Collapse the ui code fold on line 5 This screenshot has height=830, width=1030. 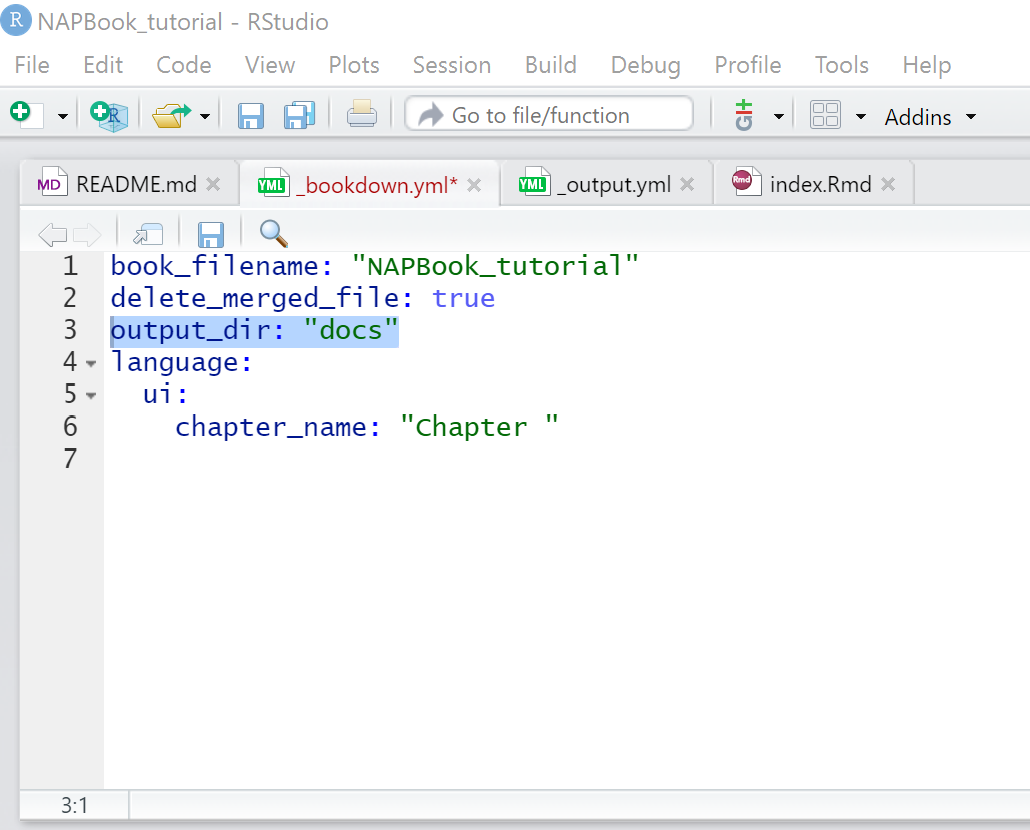(91, 395)
